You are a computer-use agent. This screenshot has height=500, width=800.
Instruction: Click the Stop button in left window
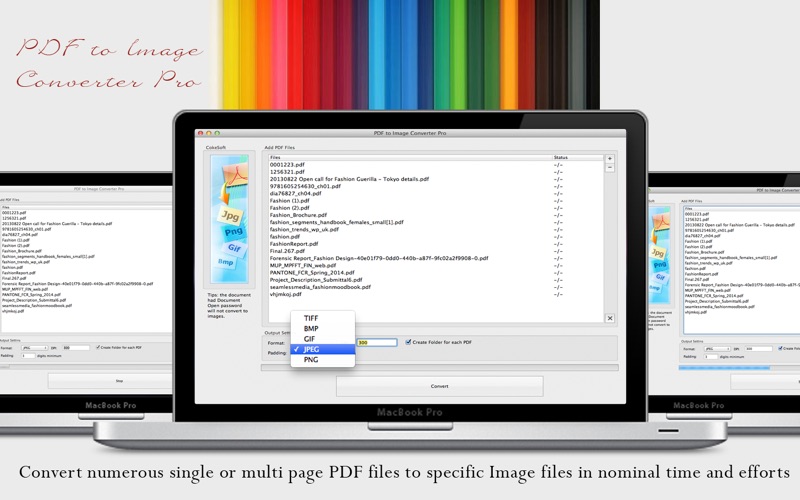click(x=110, y=381)
